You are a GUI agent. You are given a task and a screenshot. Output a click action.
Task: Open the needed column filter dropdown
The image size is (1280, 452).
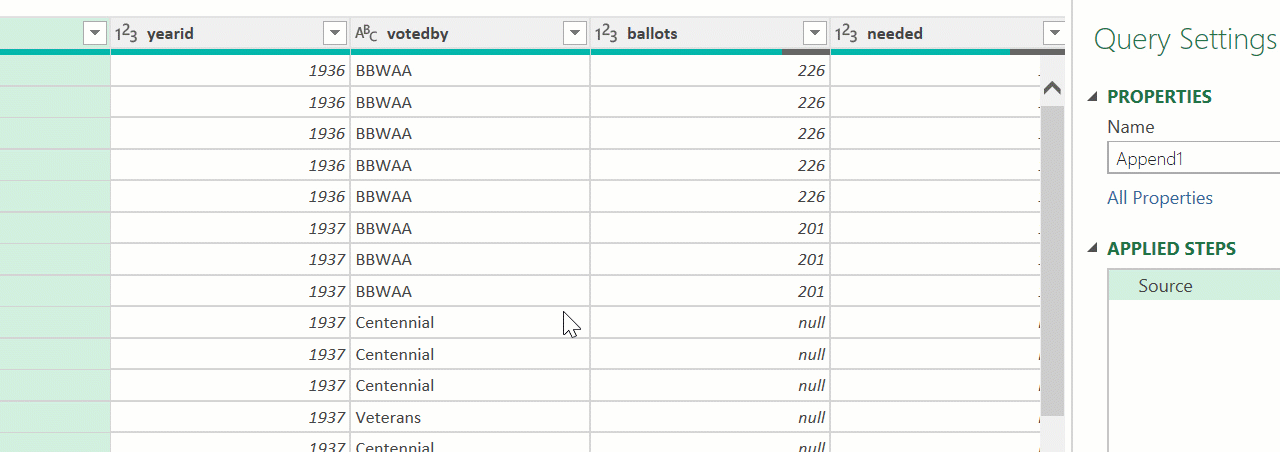coord(1053,34)
